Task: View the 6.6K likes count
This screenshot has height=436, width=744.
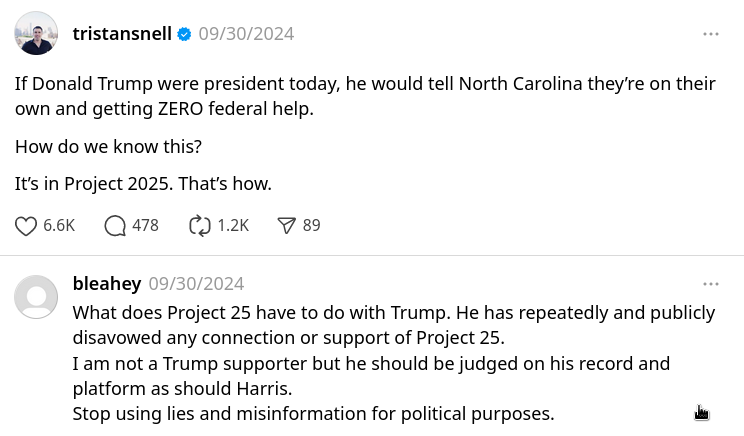Action: 59,226
